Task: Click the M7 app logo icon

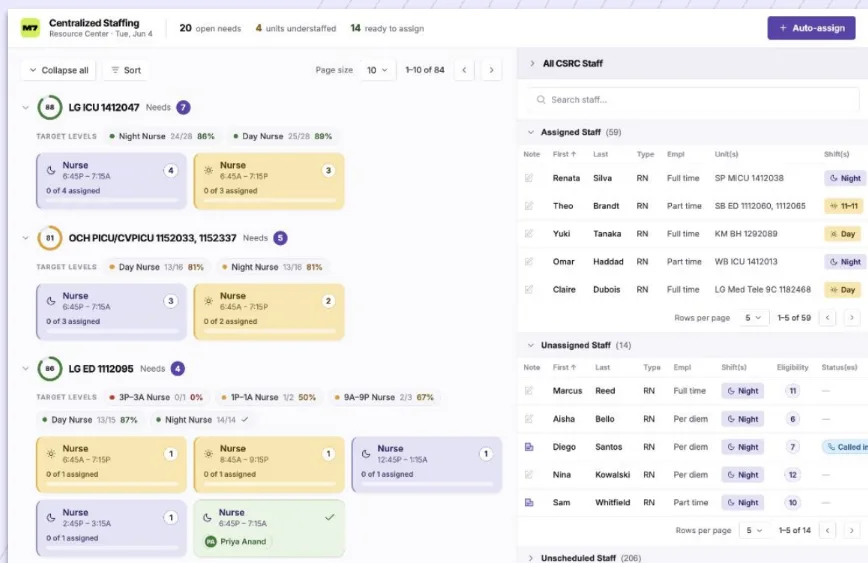Action: tap(30, 28)
